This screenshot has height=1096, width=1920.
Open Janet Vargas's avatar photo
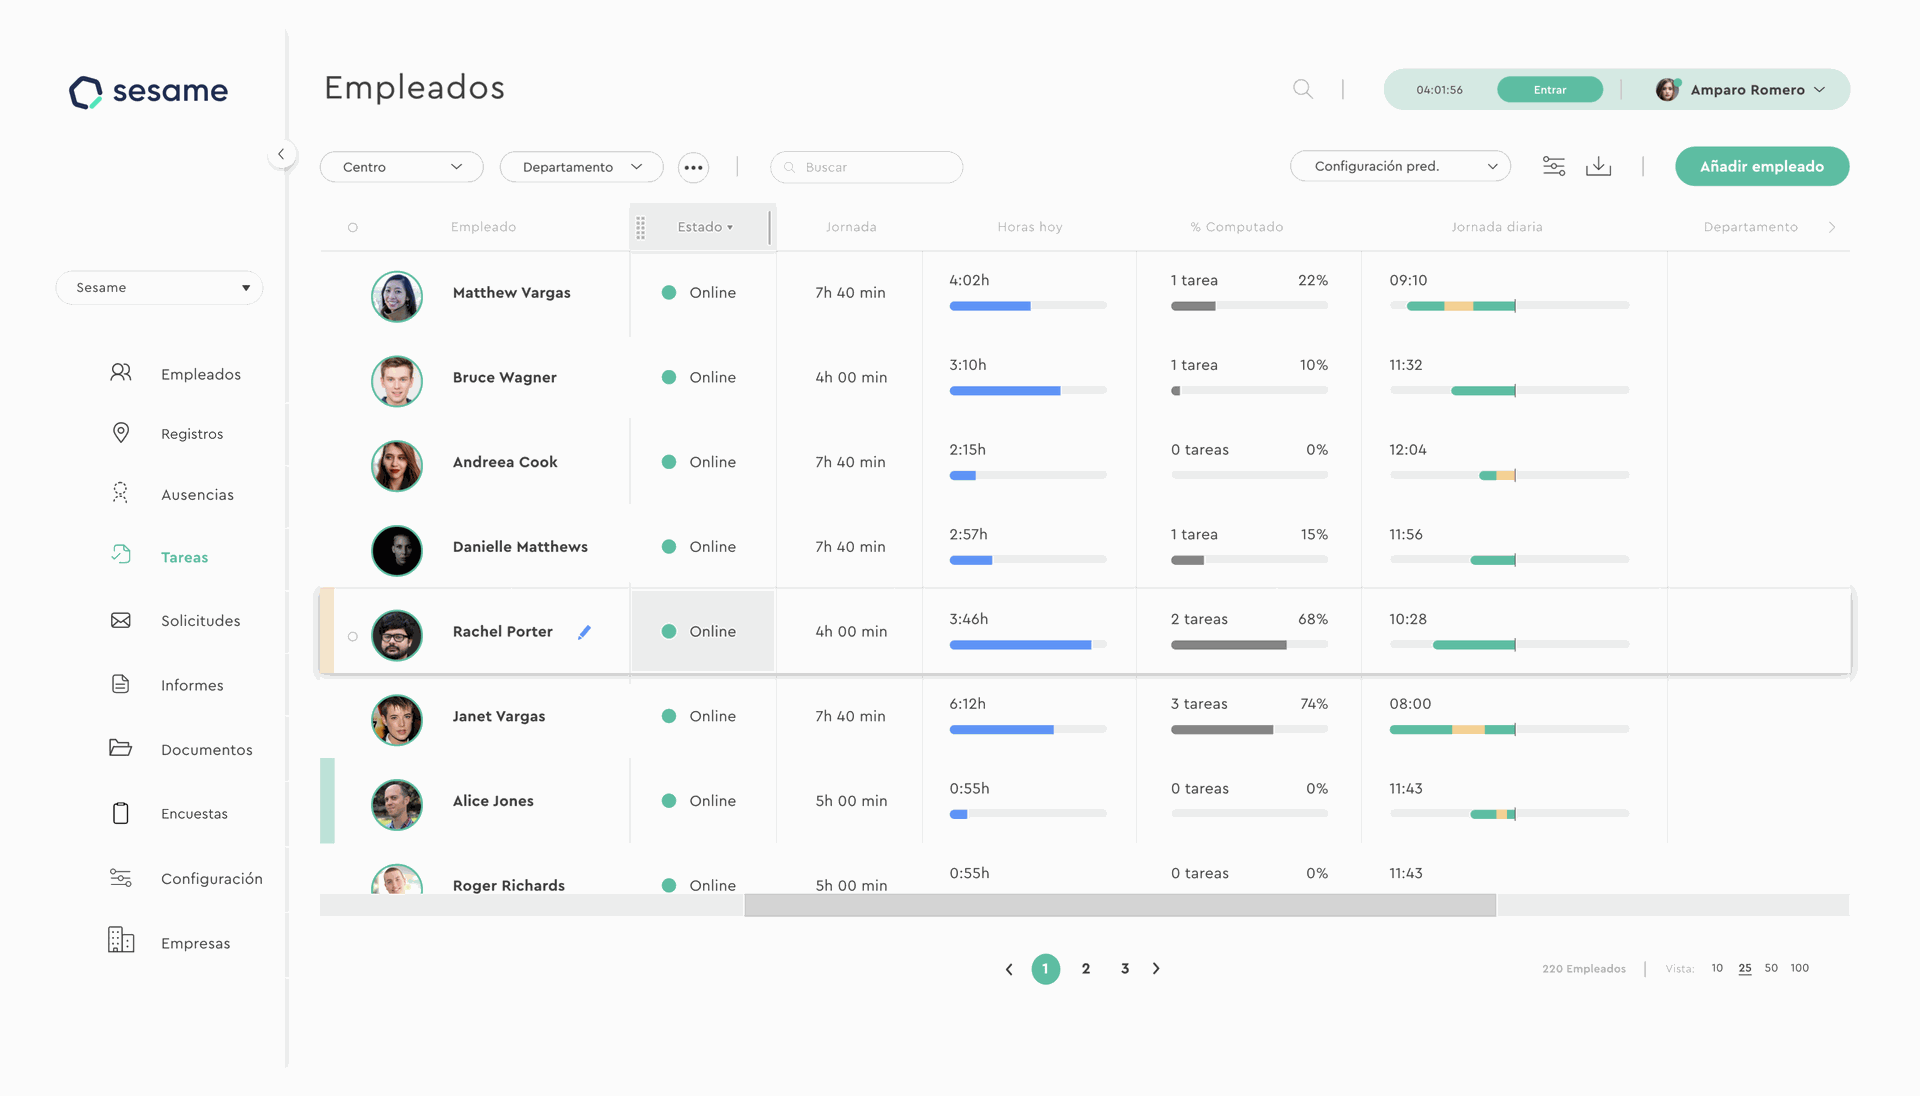coord(397,720)
